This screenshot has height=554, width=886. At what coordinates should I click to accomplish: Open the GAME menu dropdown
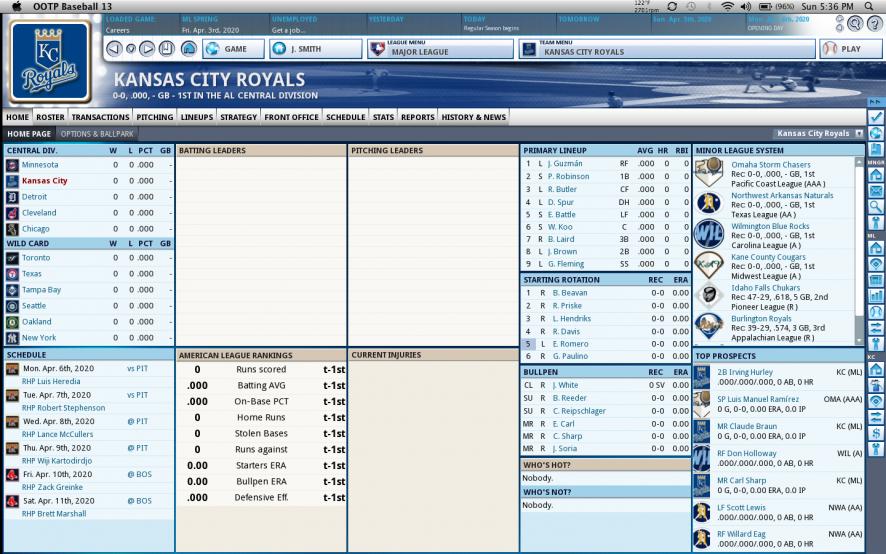[233, 49]
